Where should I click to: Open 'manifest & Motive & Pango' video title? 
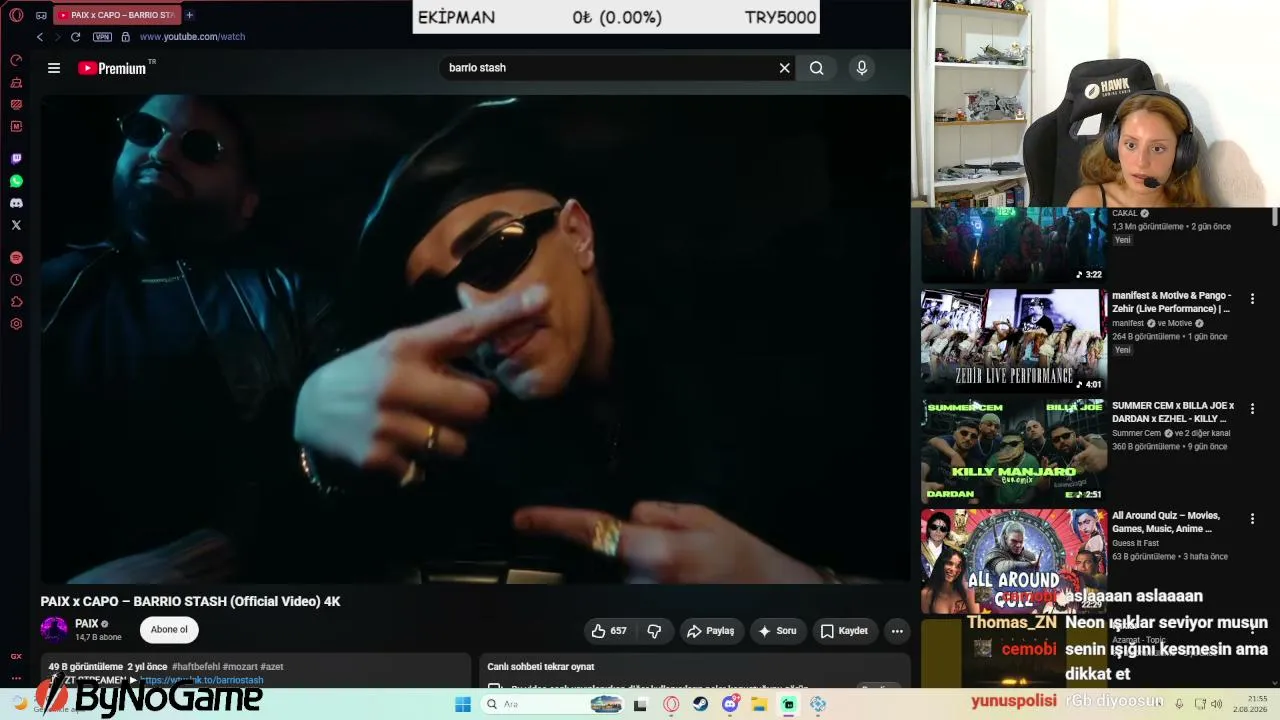click(x=1172, y=302)
